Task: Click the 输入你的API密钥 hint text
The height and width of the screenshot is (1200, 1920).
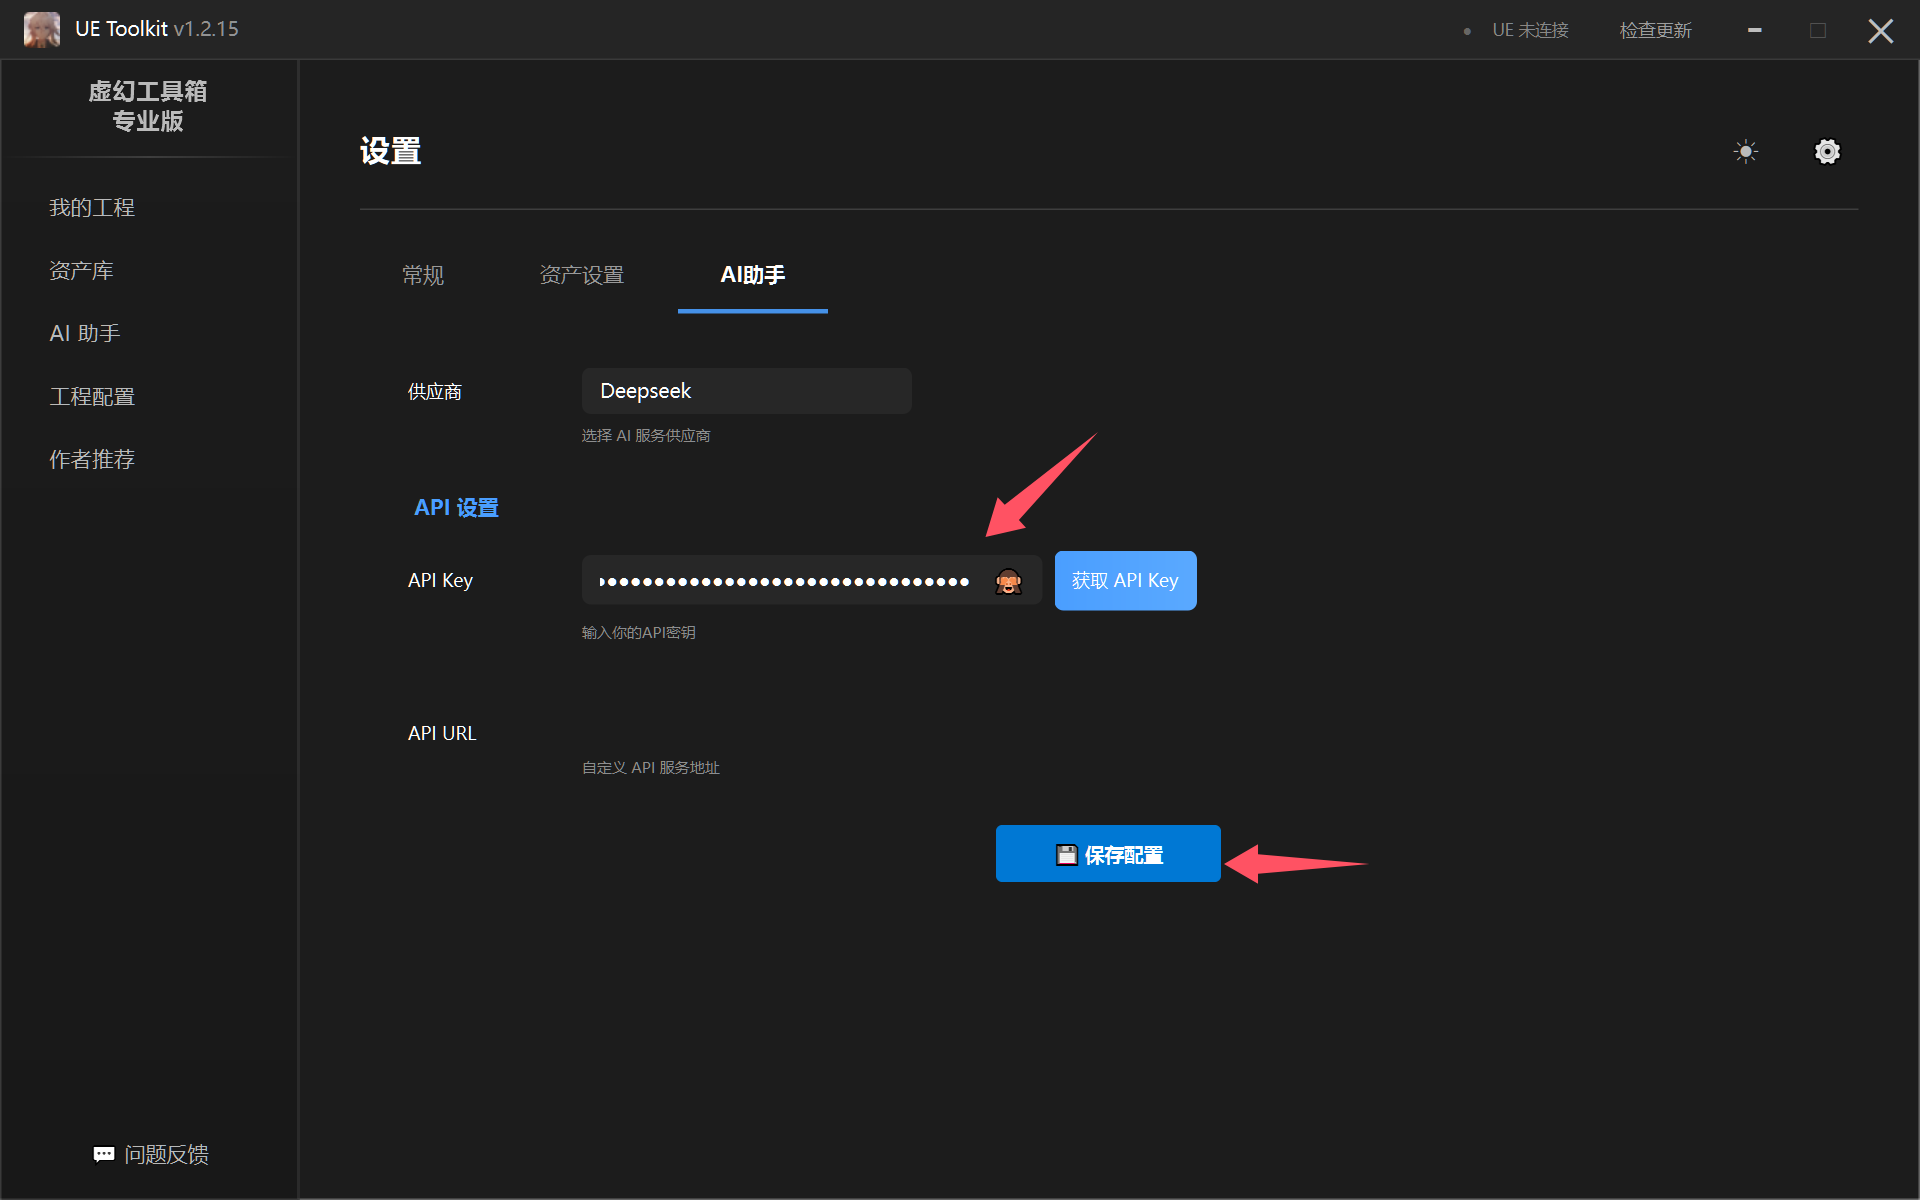Action: click(x=639, y=633)
